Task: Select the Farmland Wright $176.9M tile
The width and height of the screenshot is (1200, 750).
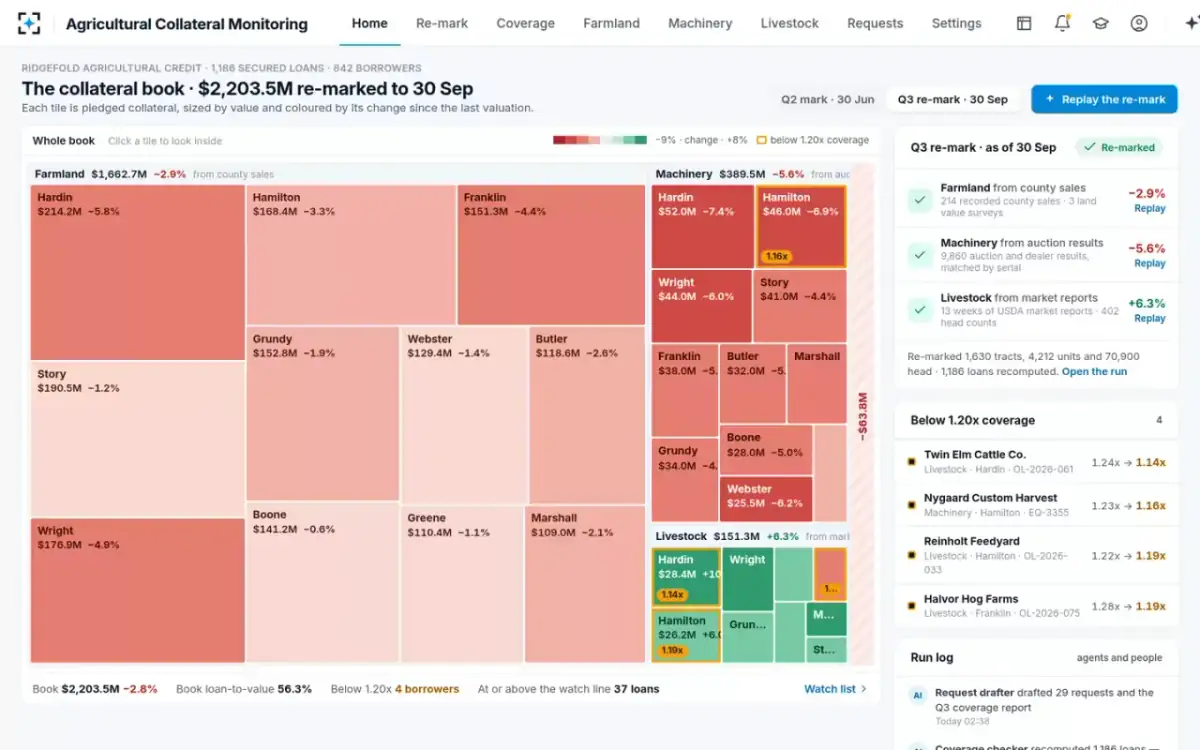Action: coord(137,590)
